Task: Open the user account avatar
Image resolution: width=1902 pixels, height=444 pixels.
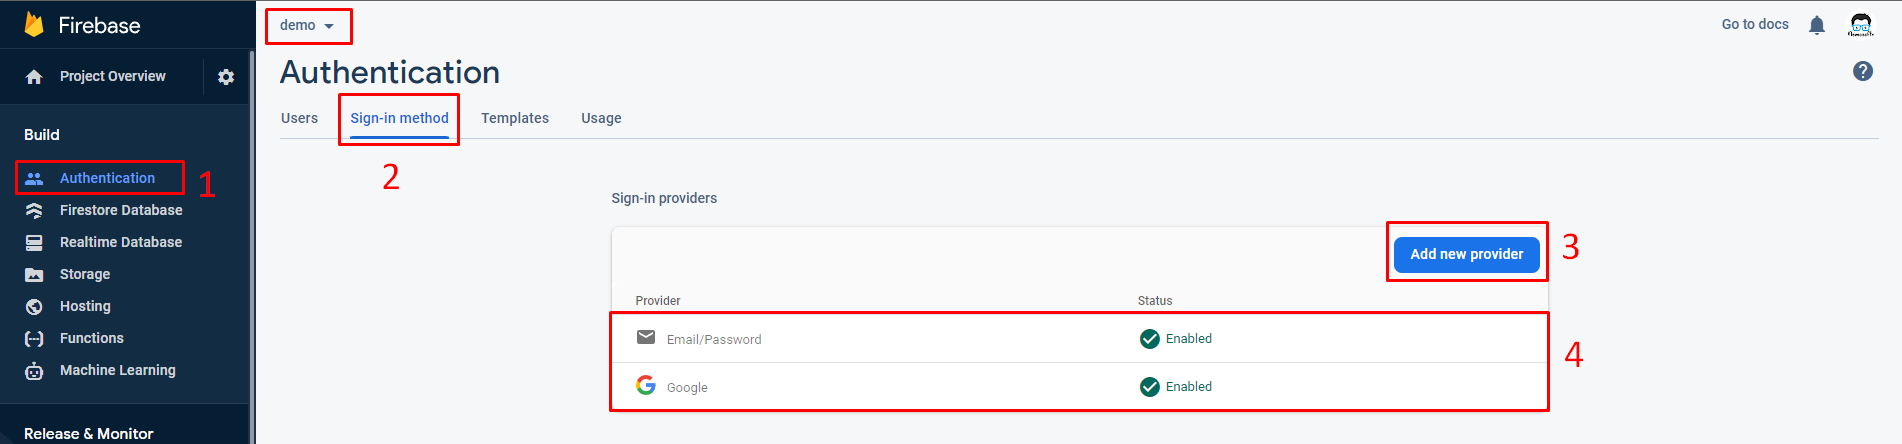Action: [1861, 25]
